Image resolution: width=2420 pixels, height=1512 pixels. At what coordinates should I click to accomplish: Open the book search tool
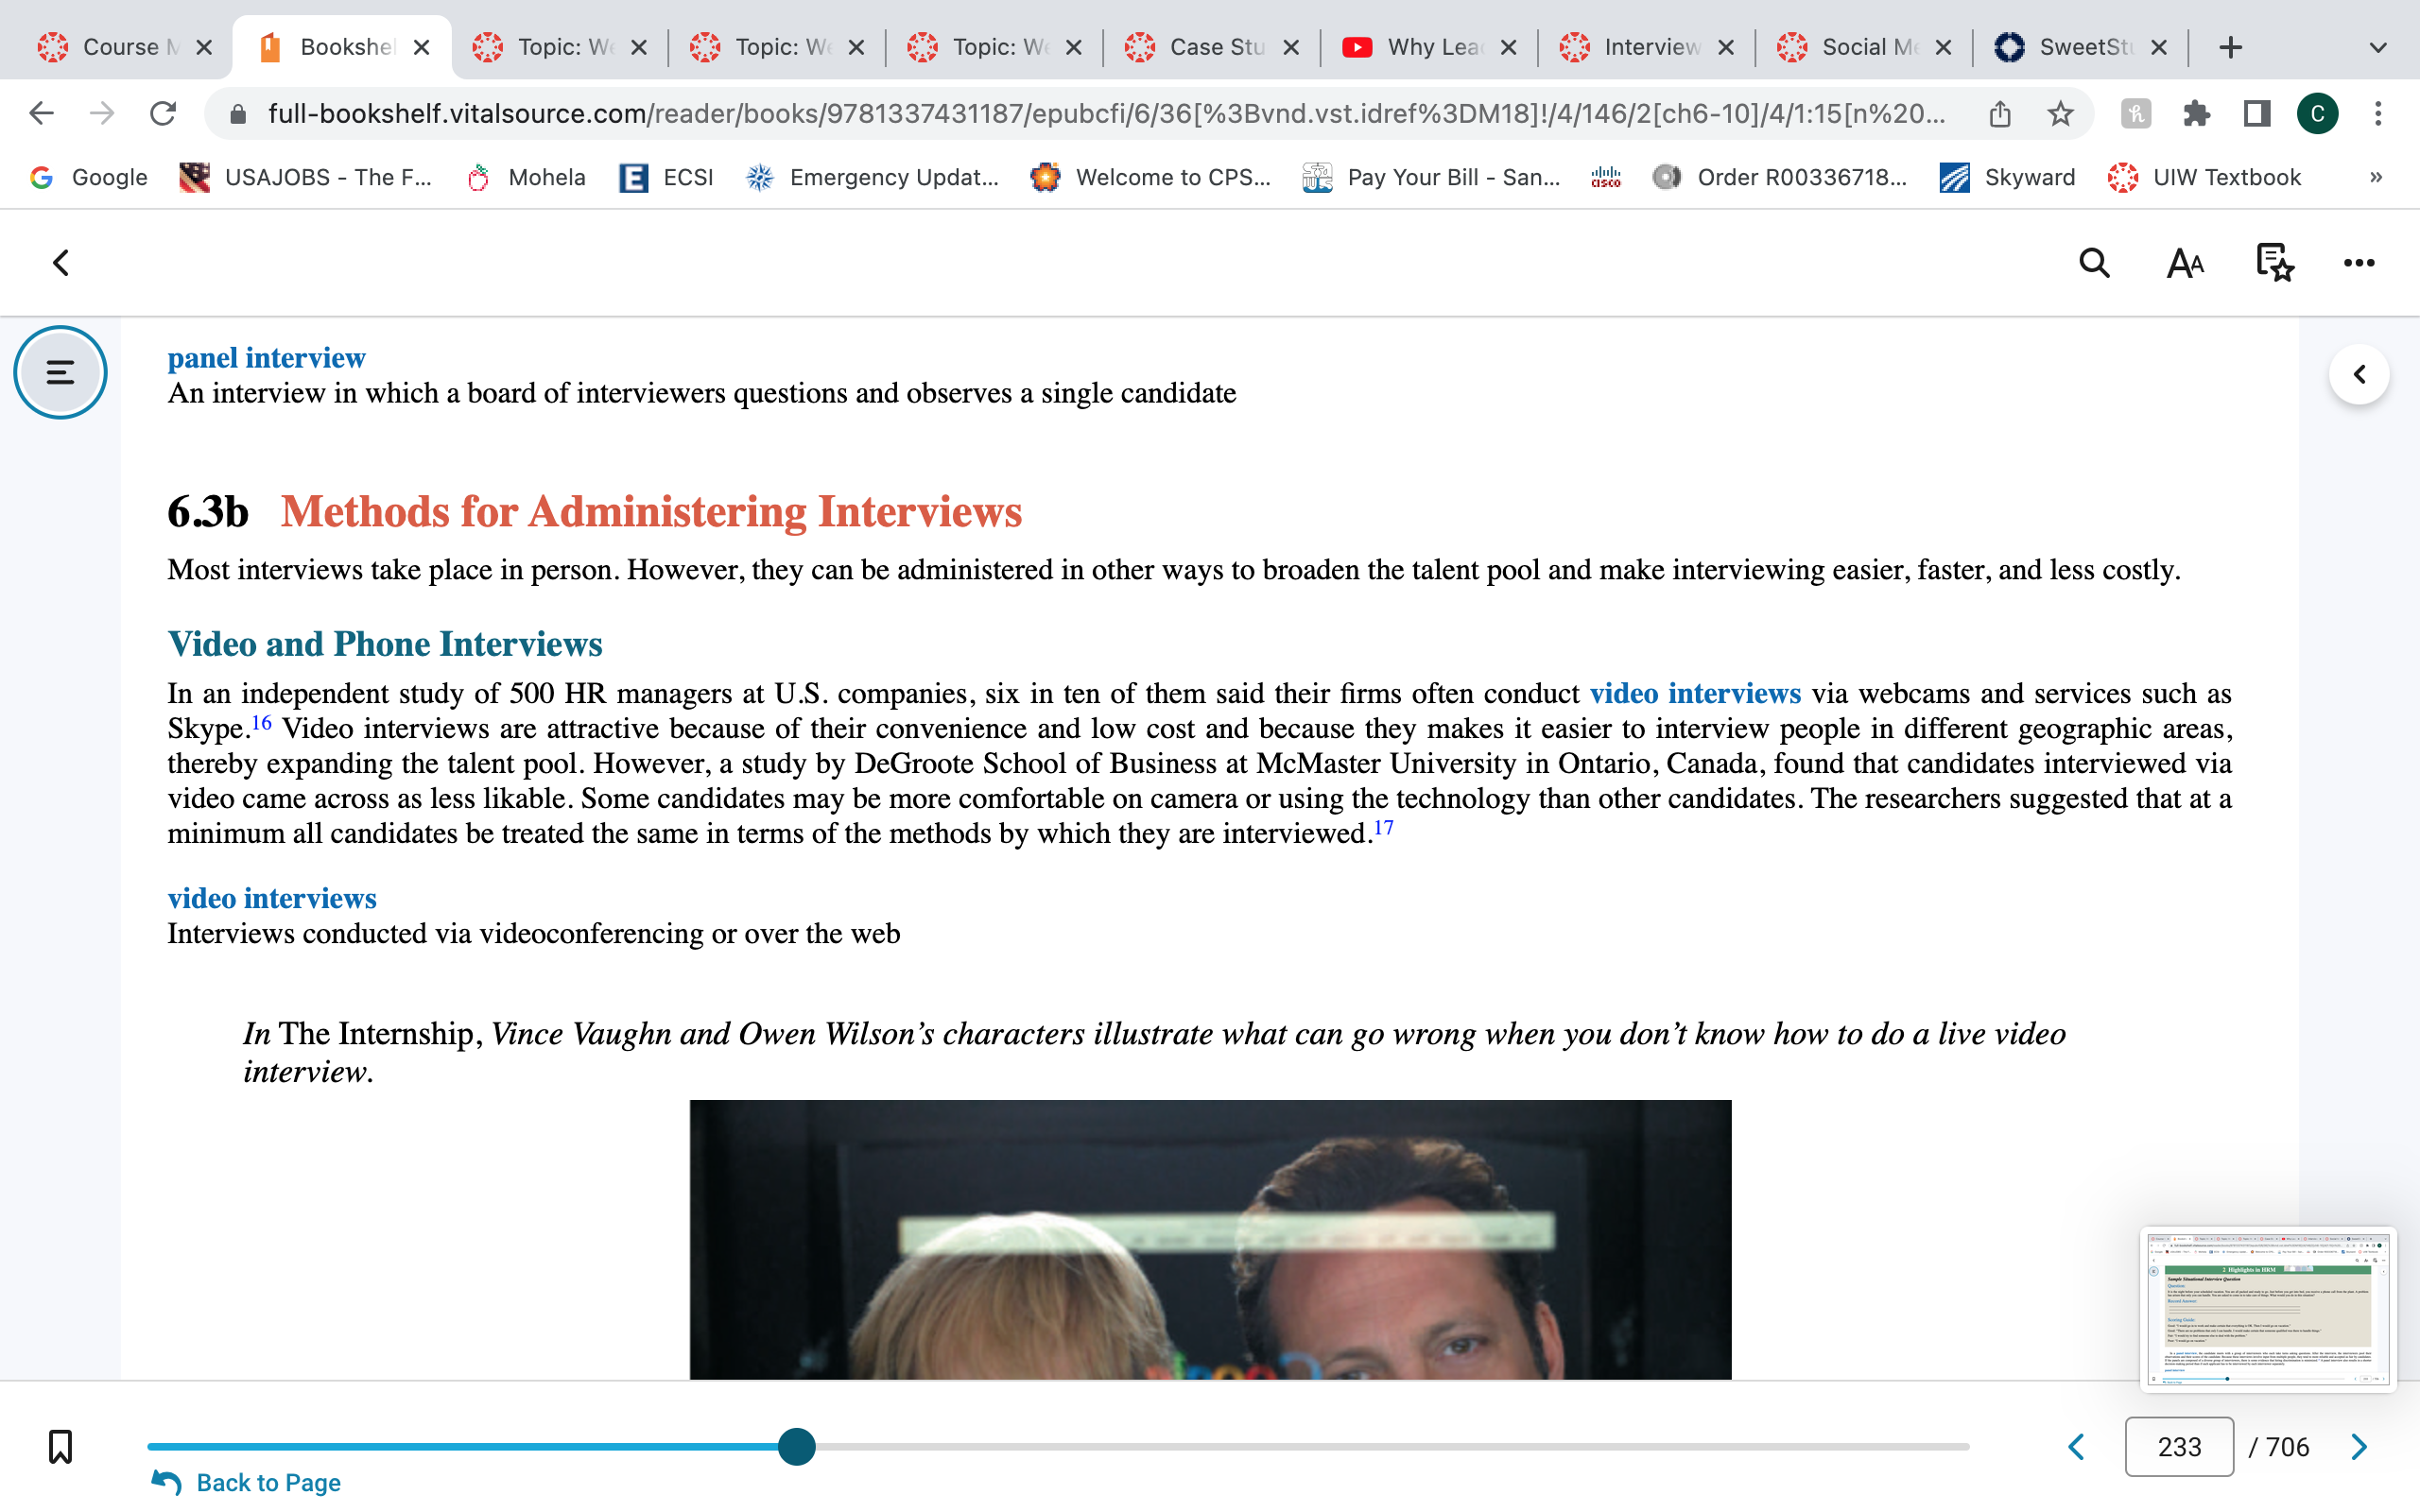tap(2094, 263)
